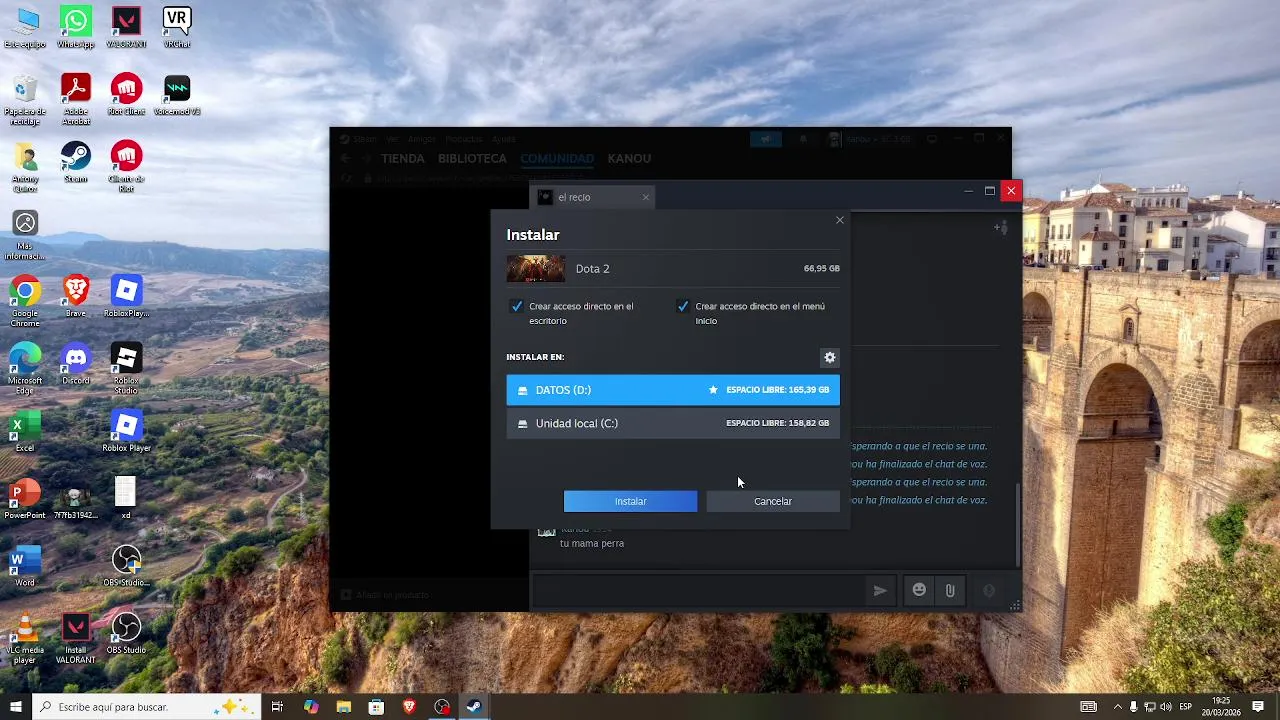Image resolution: width=1280 pixels, height=720 pixels.
Task: Click the Steam back navigation arrow
Action: 345,158
